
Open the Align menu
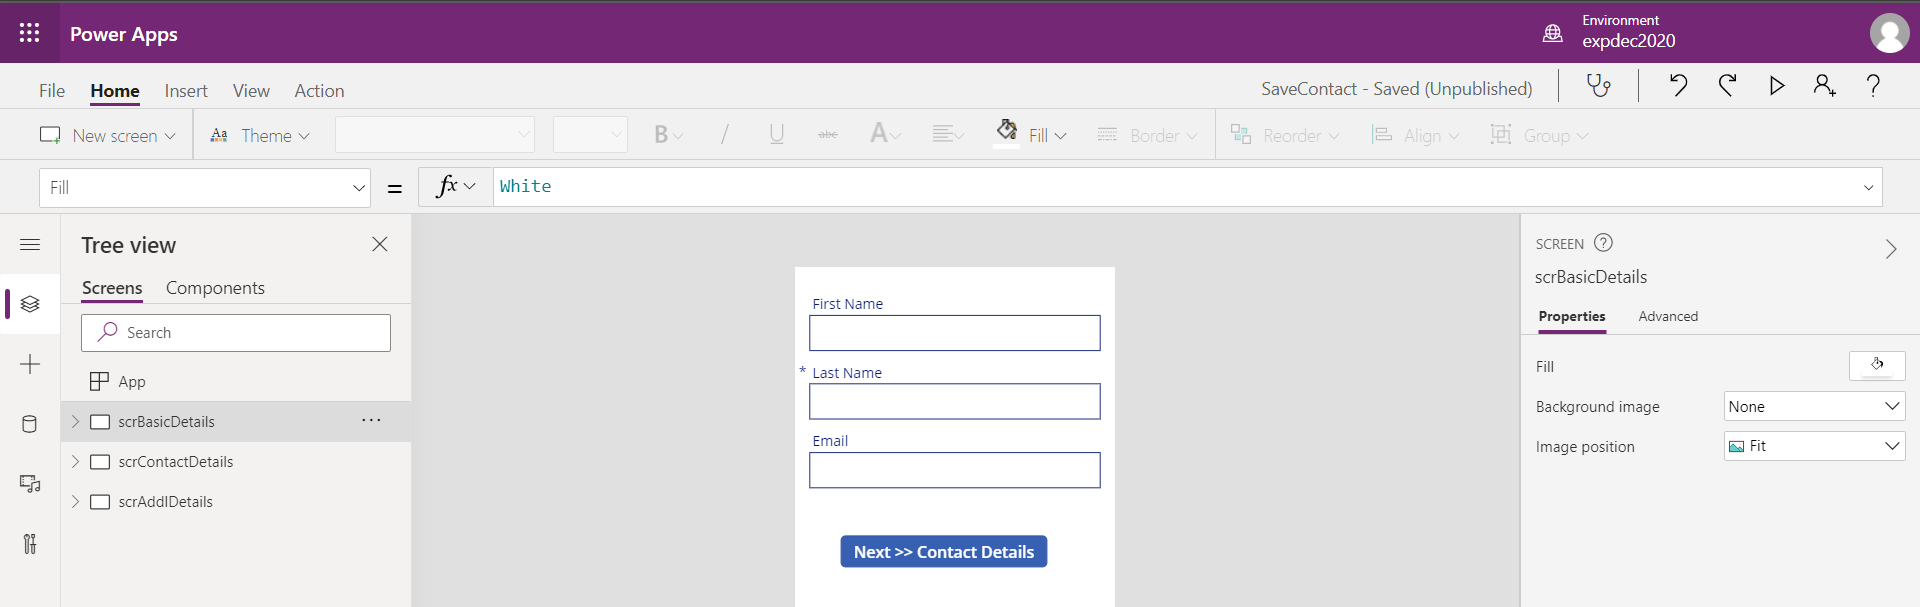[x=1415, y=135]
